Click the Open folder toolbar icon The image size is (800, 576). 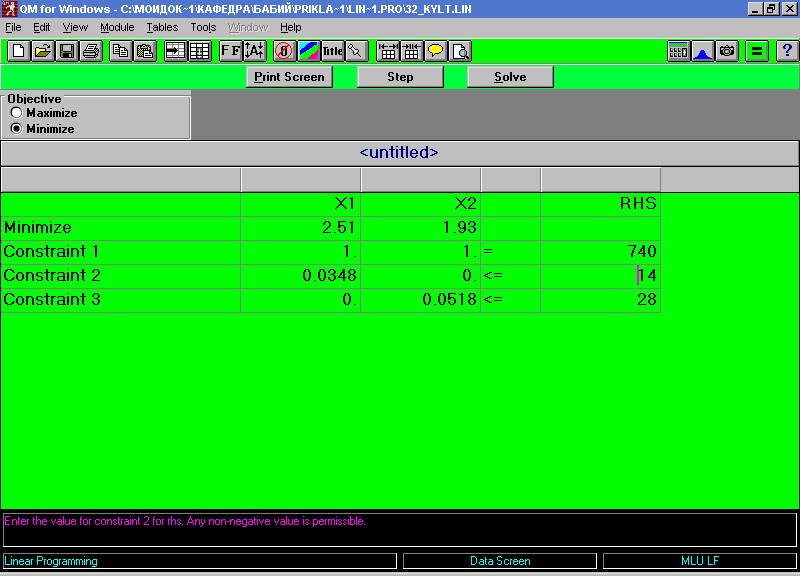pyautogui.click(x=42, y=51)
